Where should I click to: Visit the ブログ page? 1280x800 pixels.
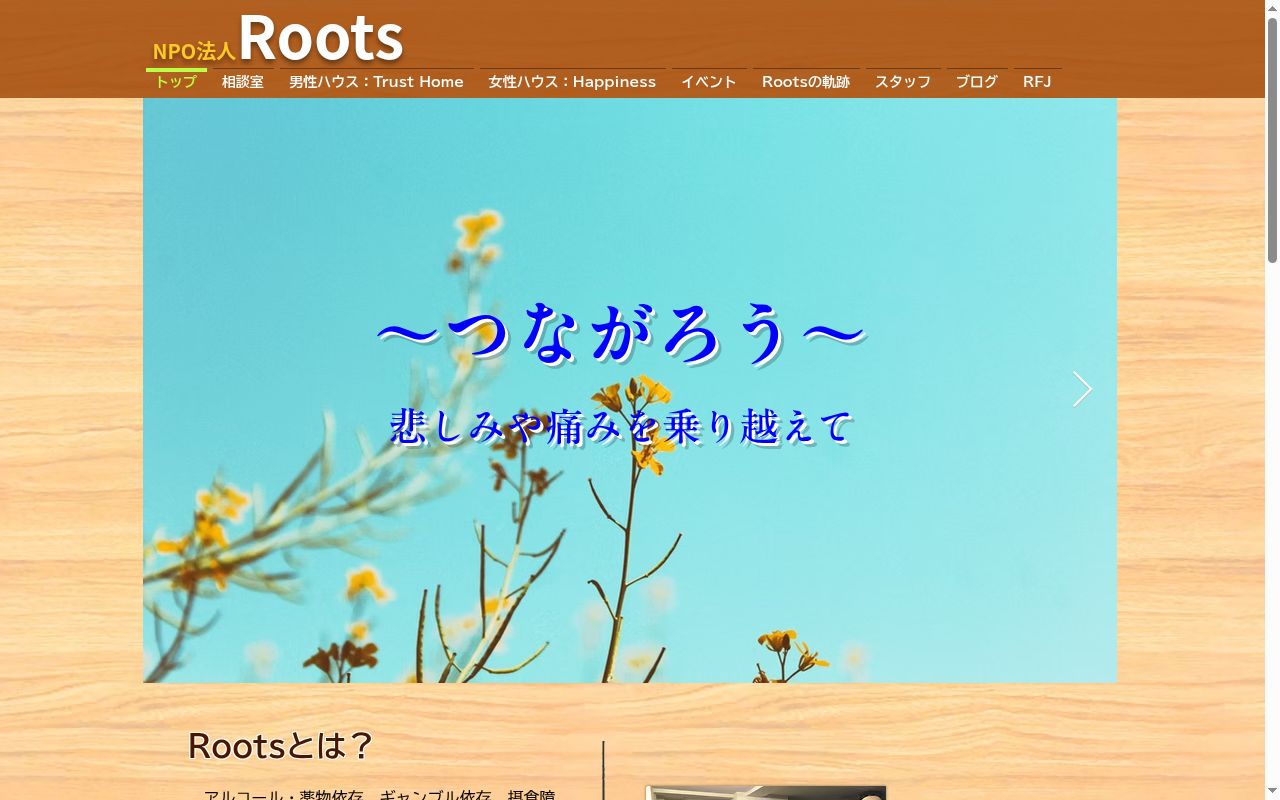[x=977, y=82]
